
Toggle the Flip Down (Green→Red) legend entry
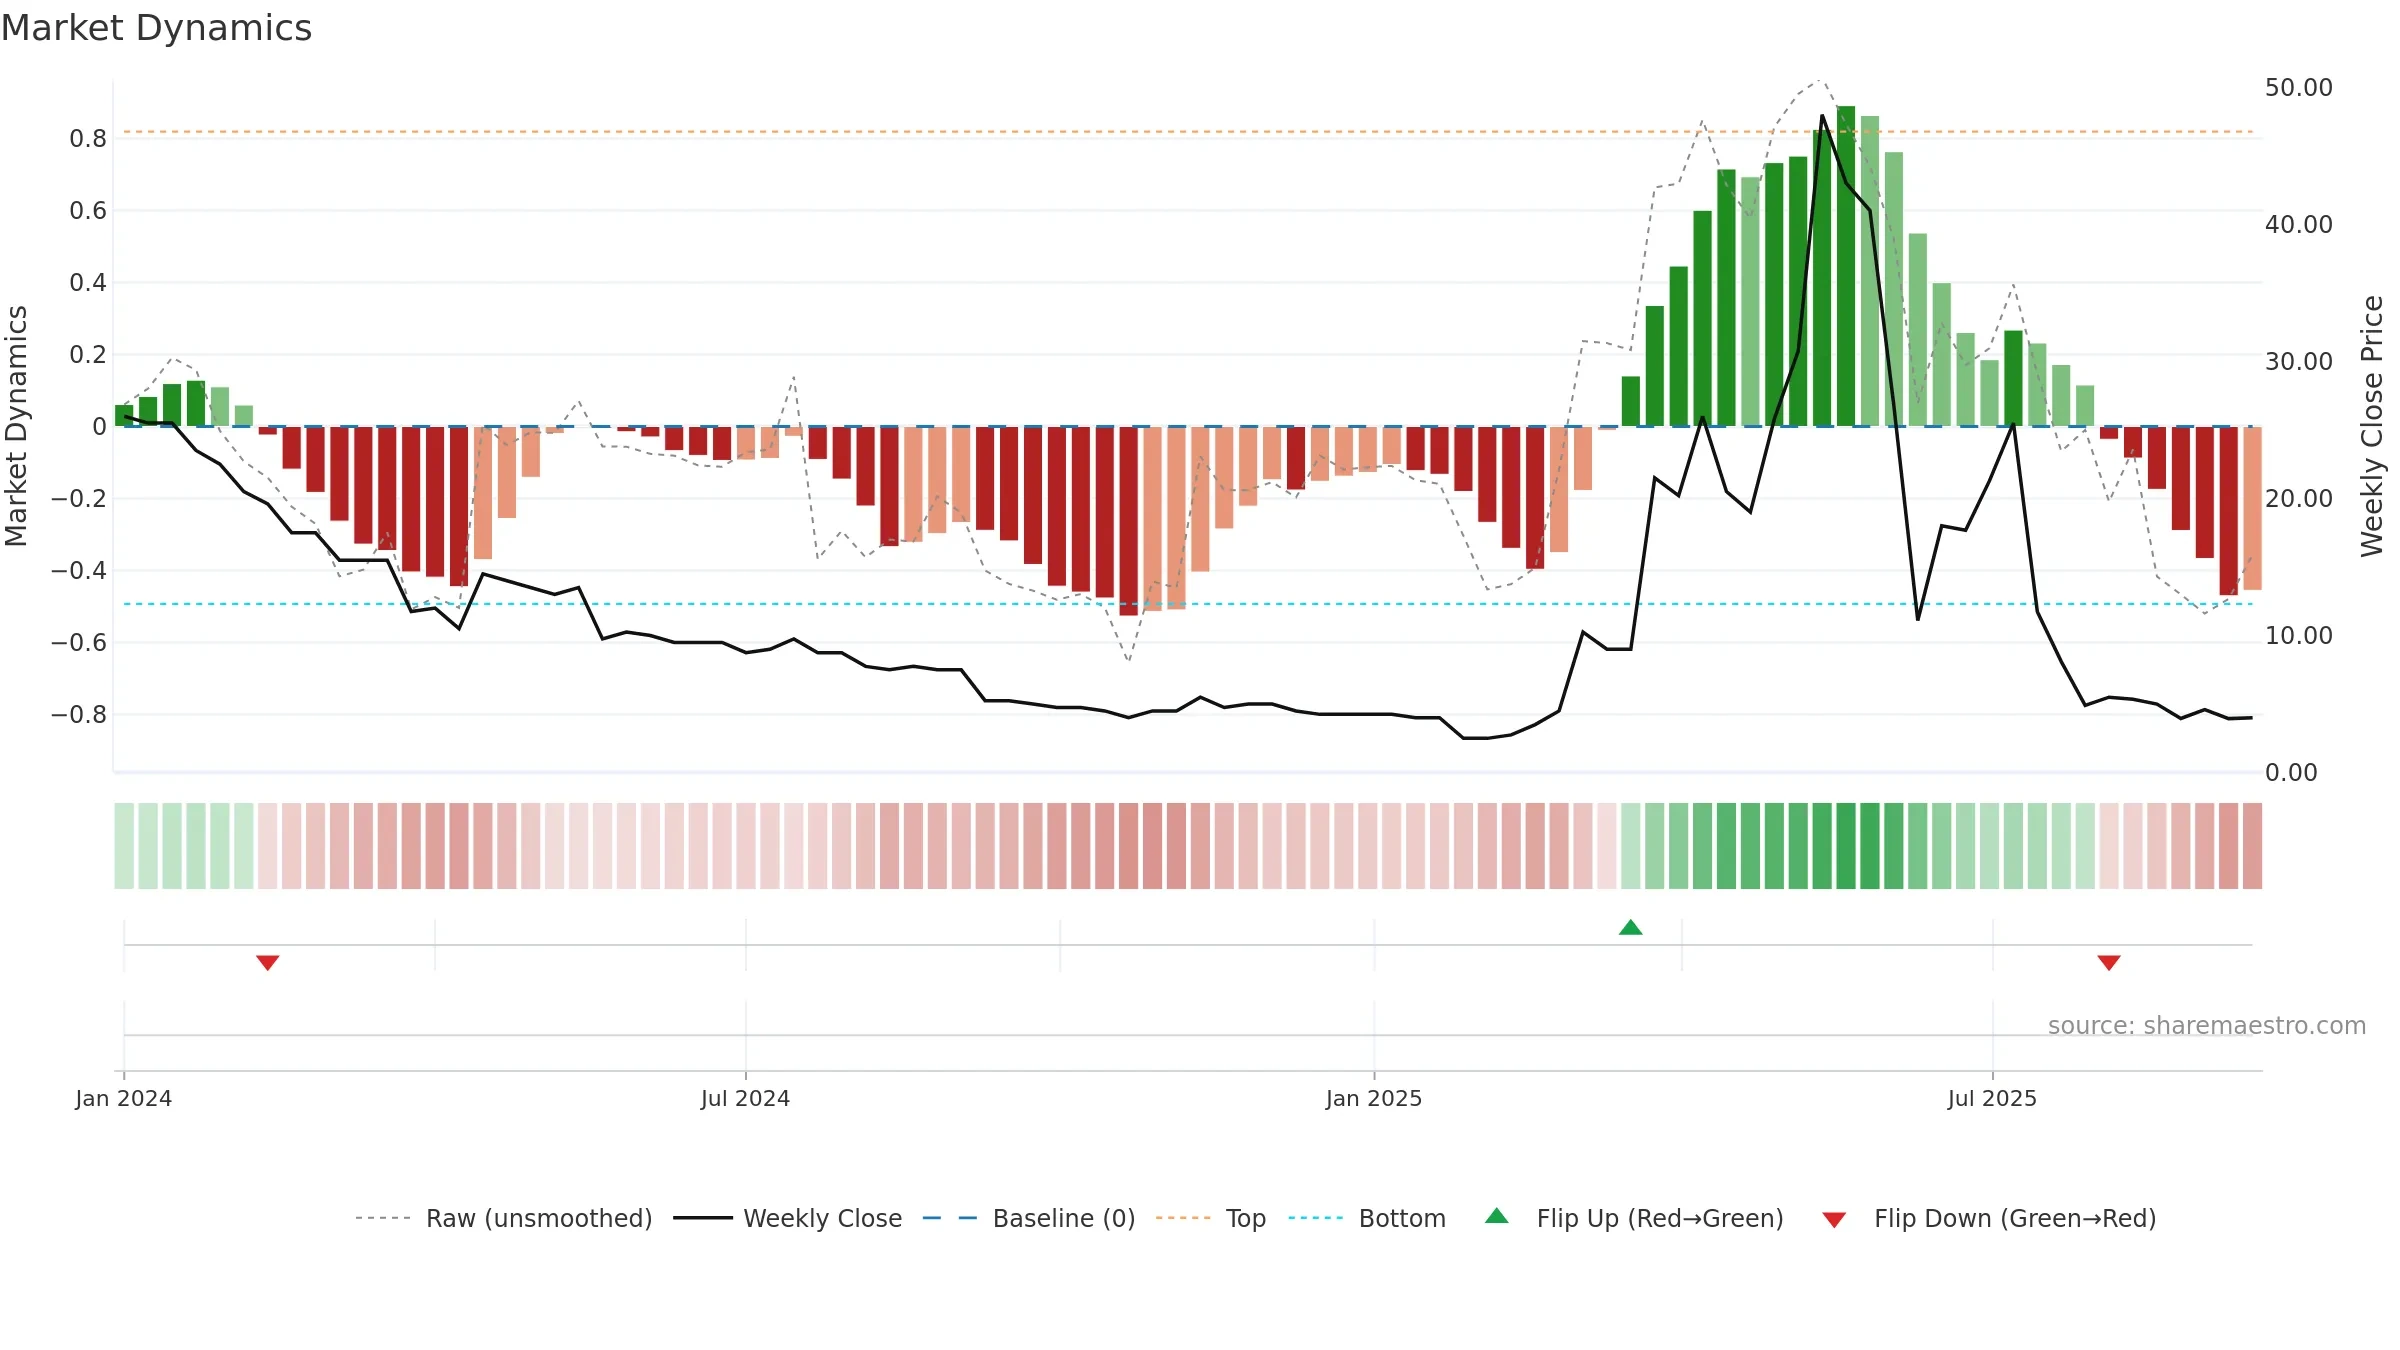(x=1989, y=1218)
